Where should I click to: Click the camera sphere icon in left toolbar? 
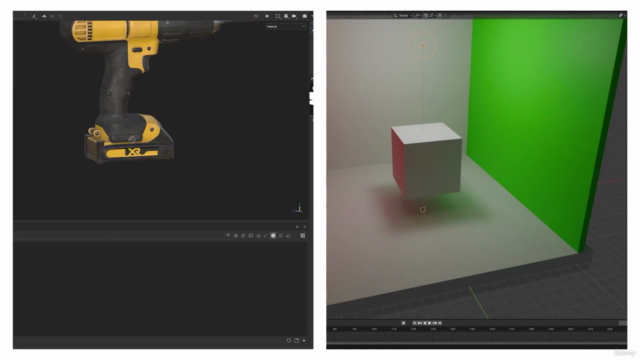[x=286, y=16]
